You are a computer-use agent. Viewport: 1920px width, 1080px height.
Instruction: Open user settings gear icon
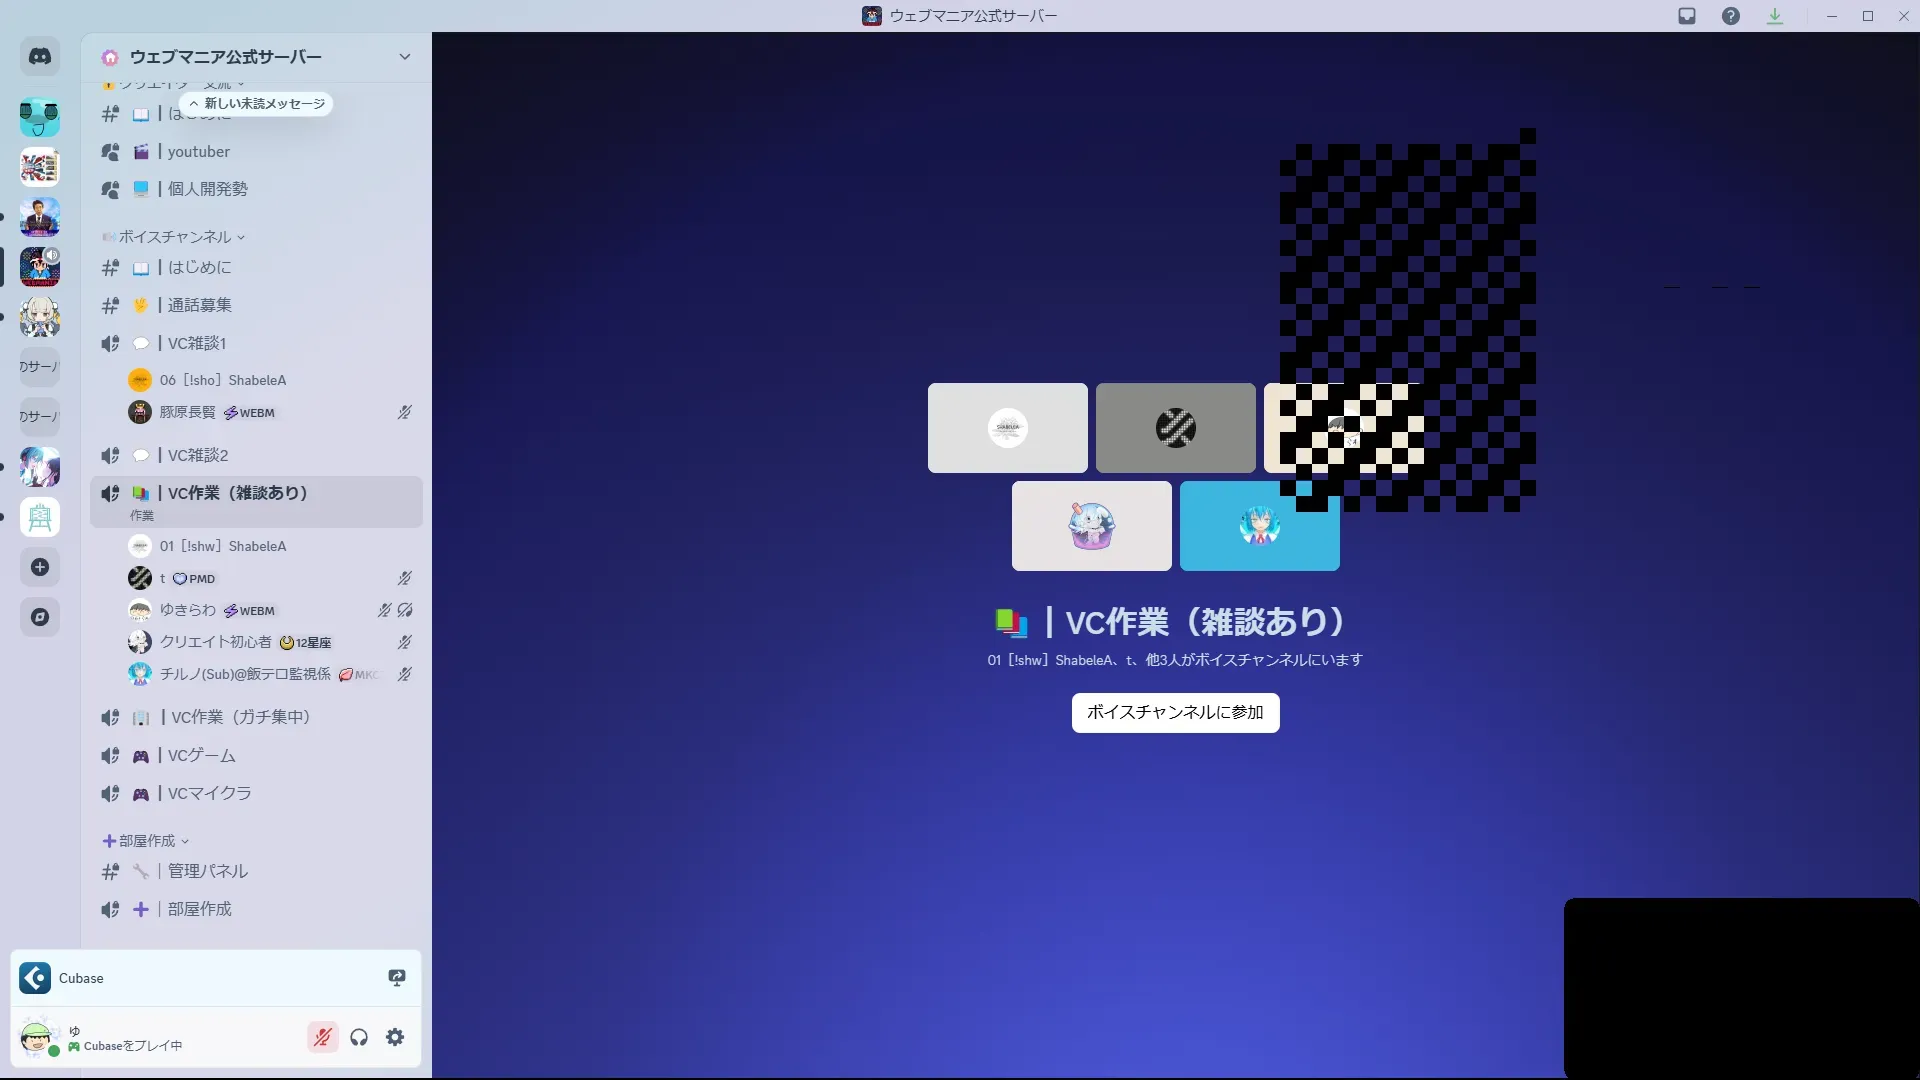395,1037
